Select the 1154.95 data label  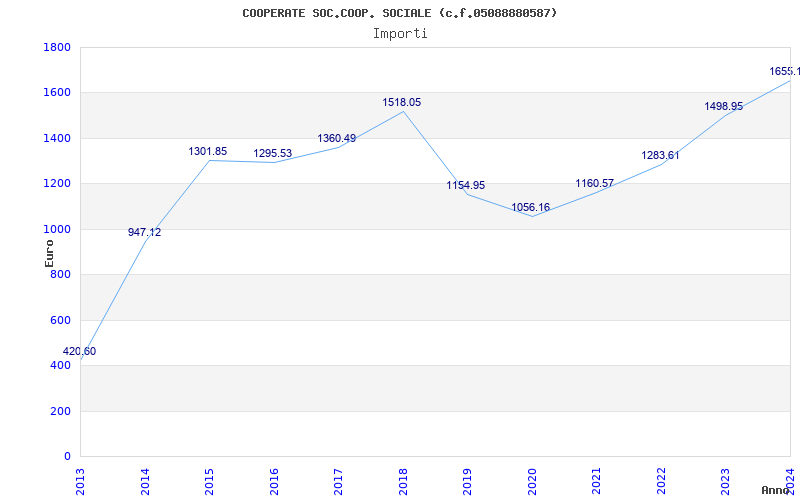click(x=466, y=186)
